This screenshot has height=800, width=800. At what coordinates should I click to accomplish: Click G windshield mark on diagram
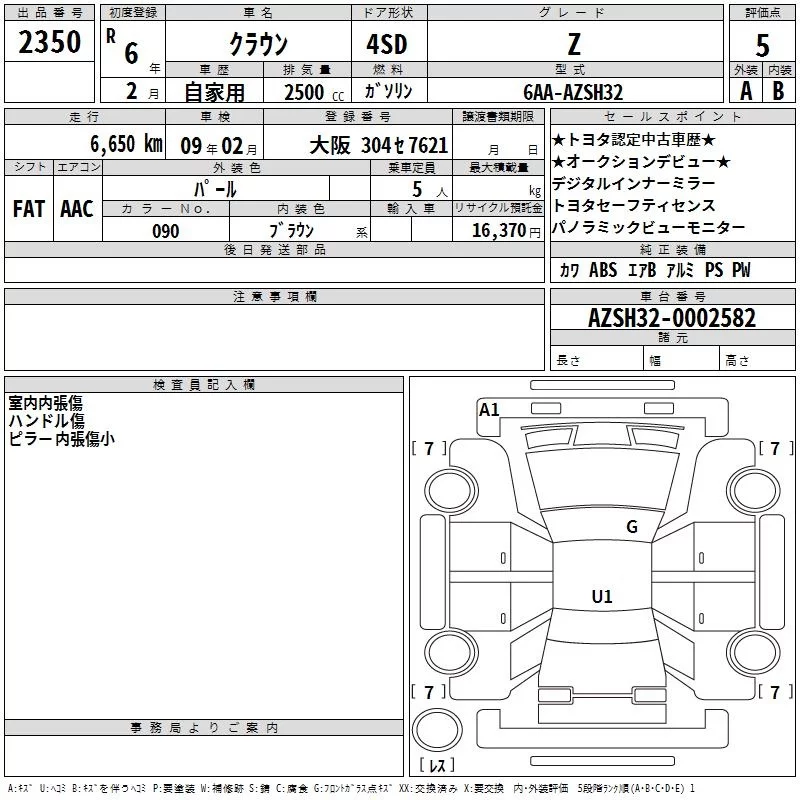click(632, 527)
